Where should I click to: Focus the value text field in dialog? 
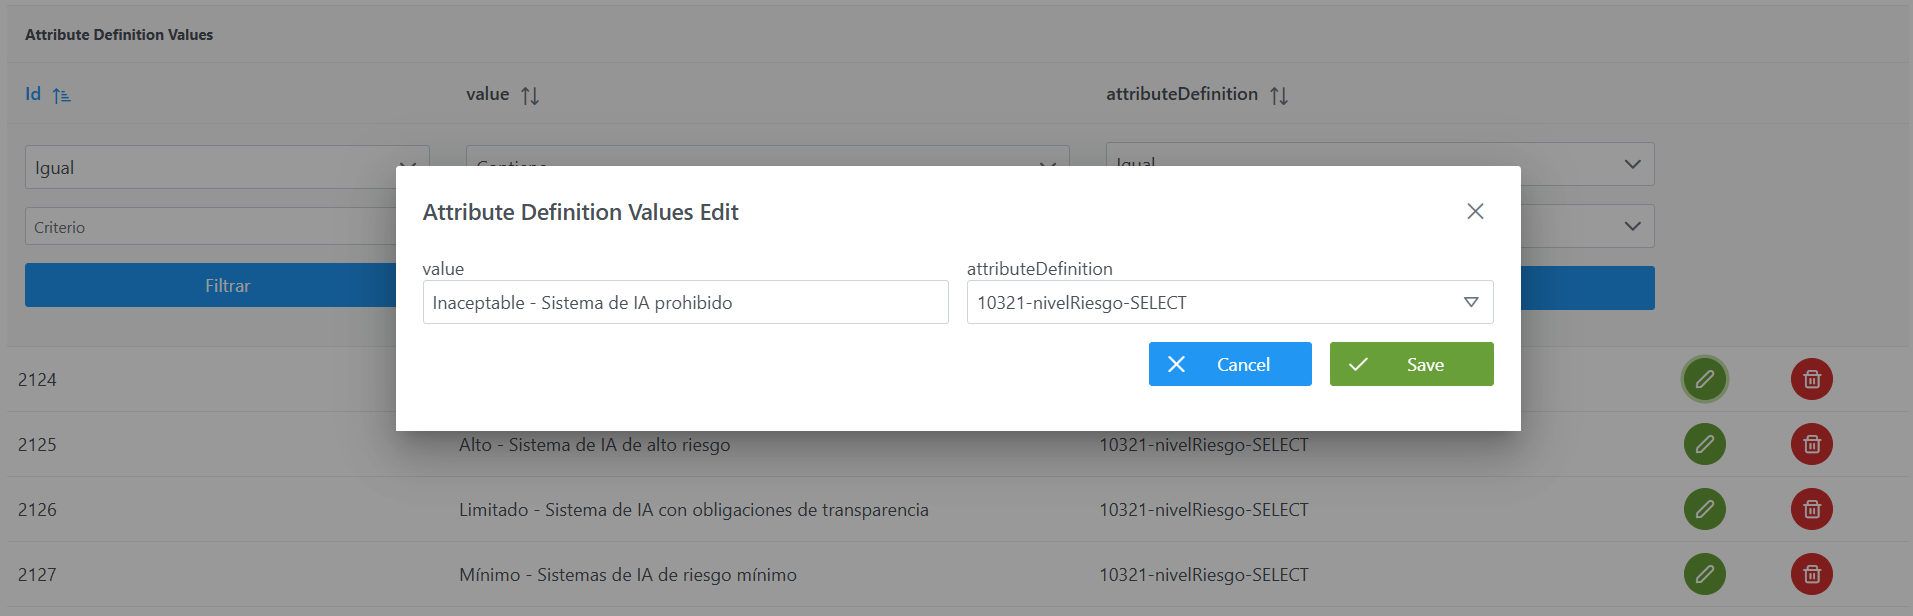pyautogui.click(x=685, y=302)
